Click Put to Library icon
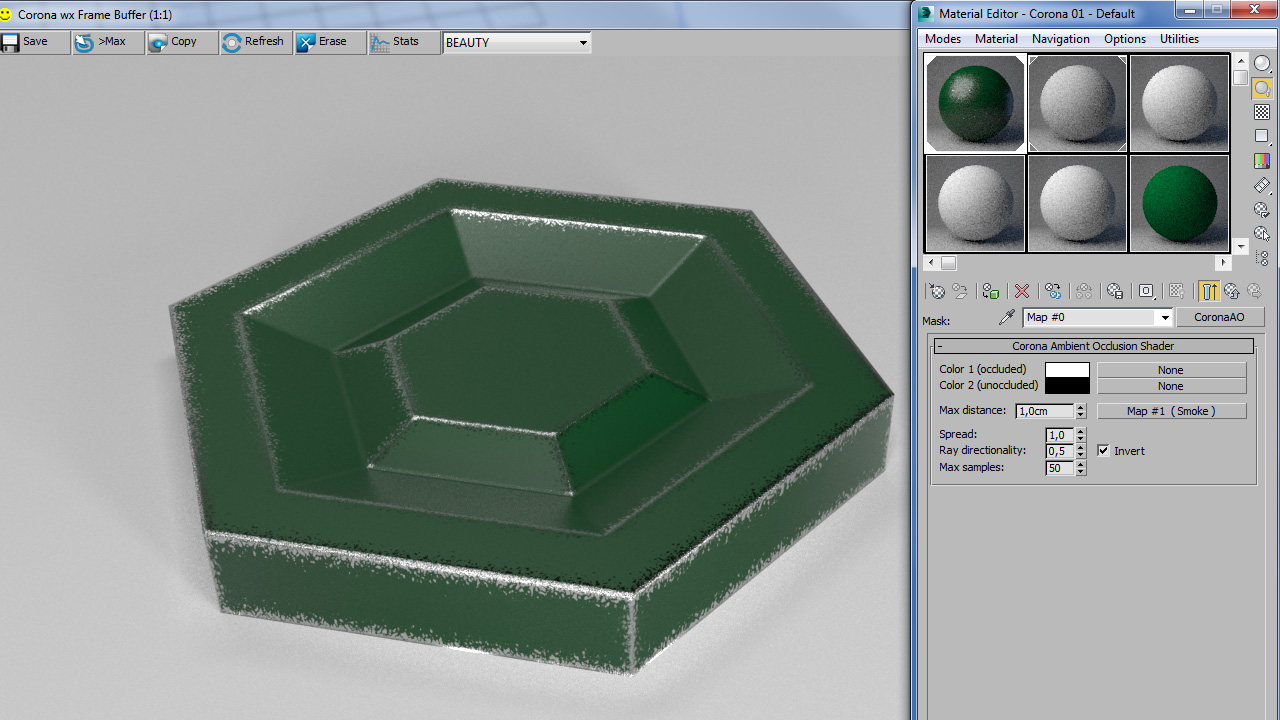The image size is (1280, 720). [1115, 291]
